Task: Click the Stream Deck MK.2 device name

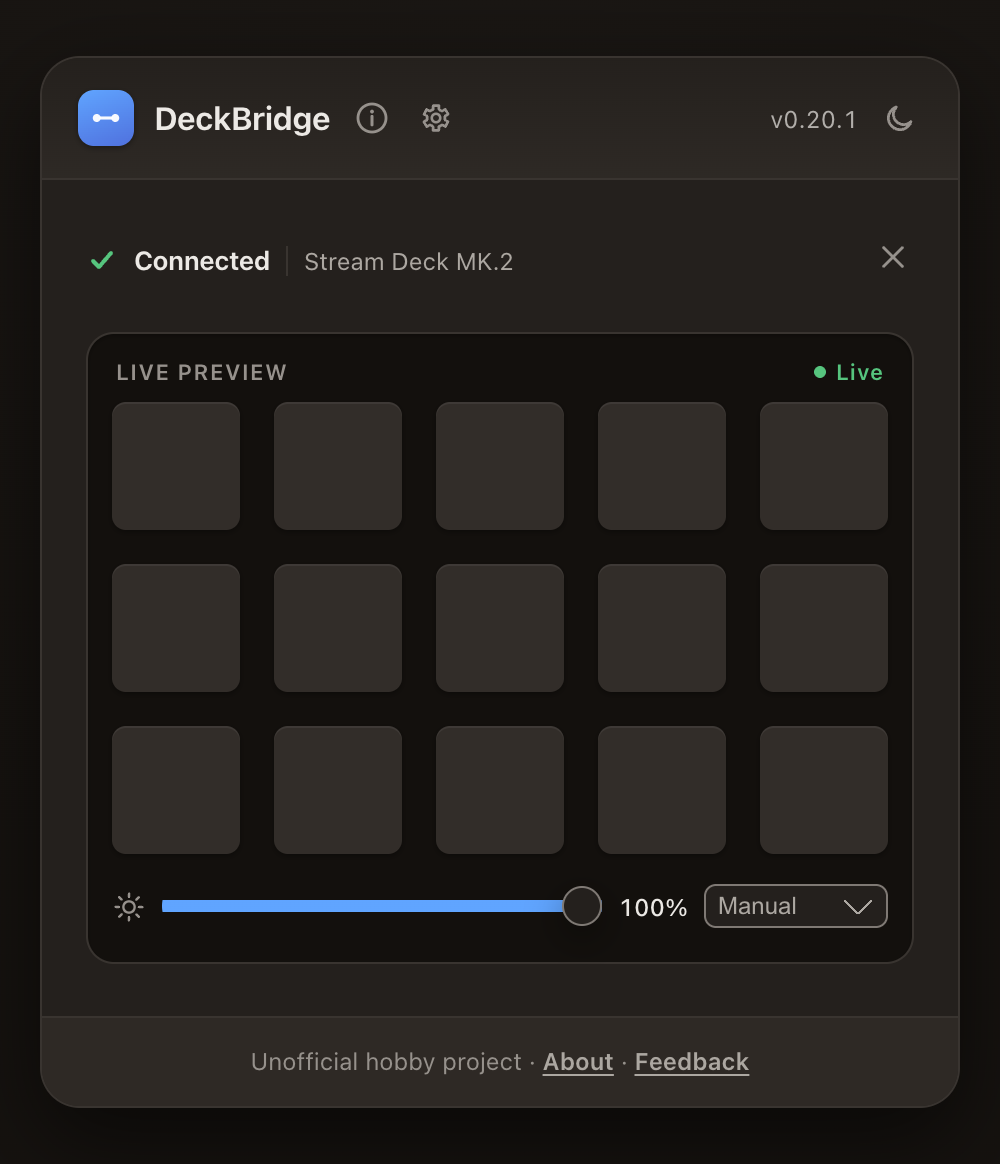Action: pyautogui.click(x=408, y=261)
